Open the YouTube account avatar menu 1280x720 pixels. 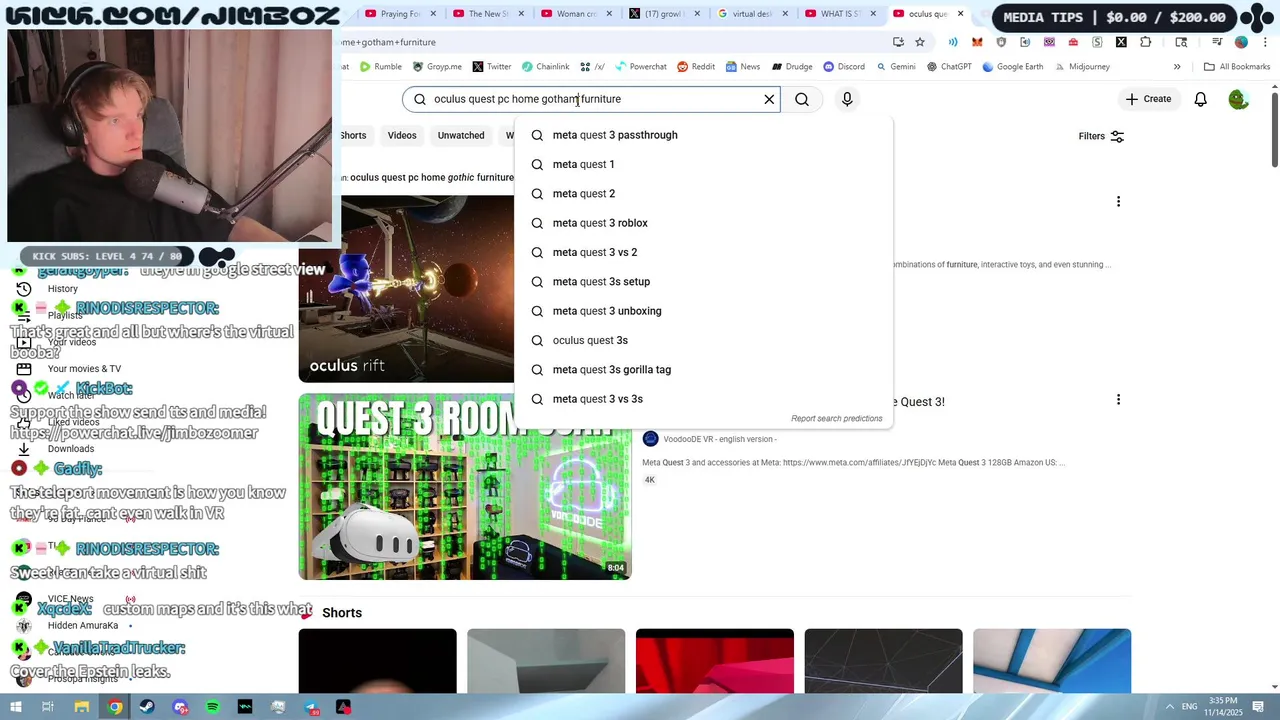[x=1238, y=99]
